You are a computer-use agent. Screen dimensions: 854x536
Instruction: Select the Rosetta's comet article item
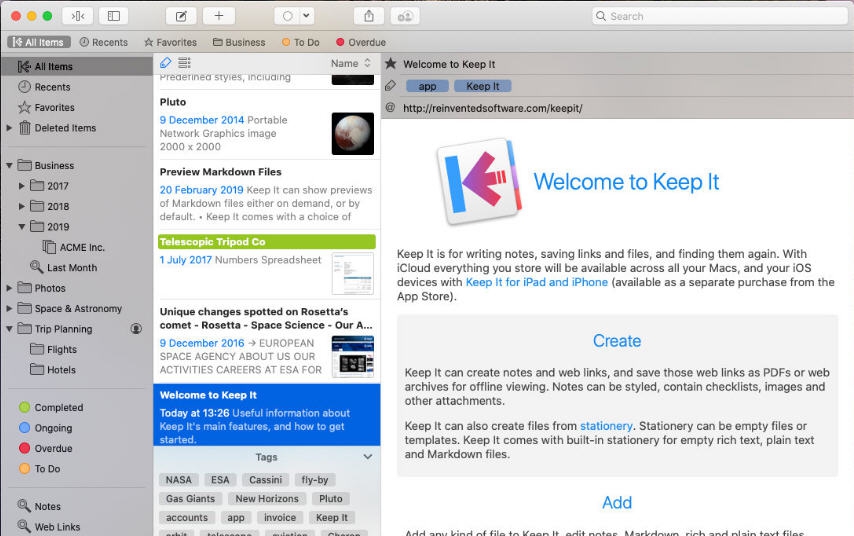click(267, 341)
